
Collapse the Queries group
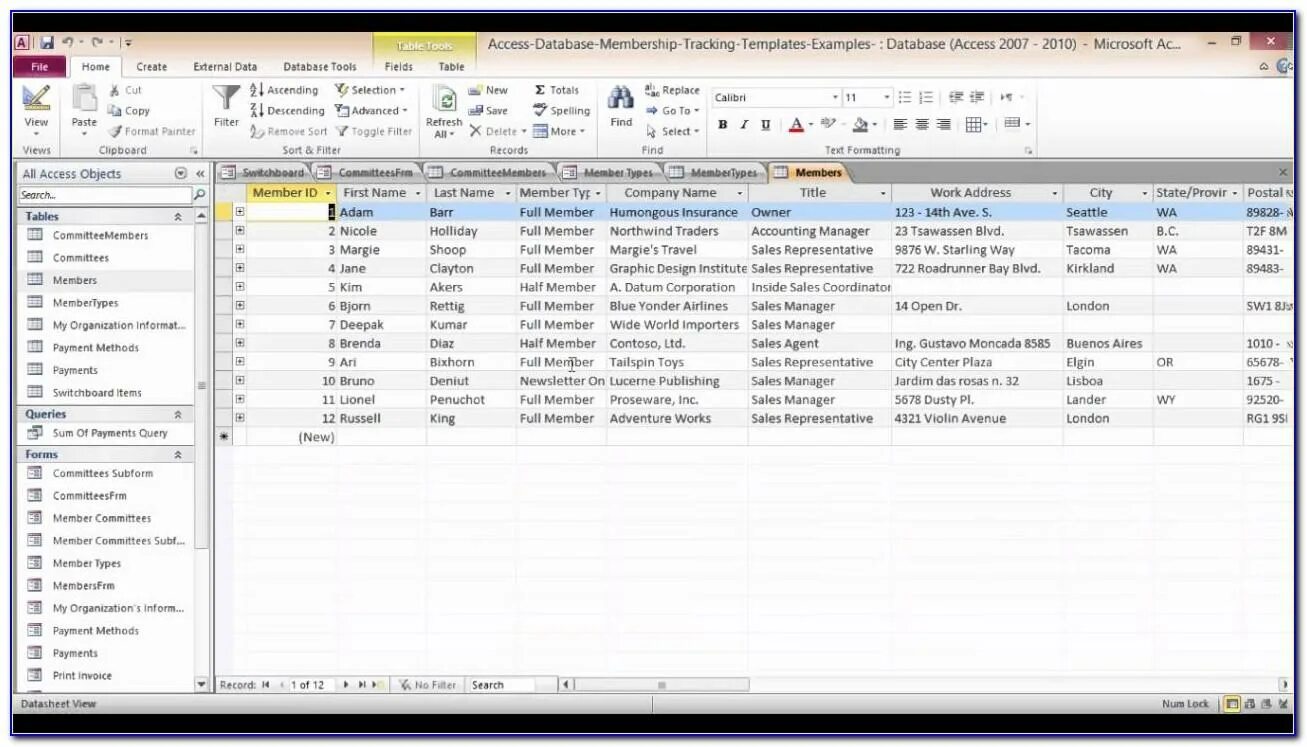tap(178, 414)
